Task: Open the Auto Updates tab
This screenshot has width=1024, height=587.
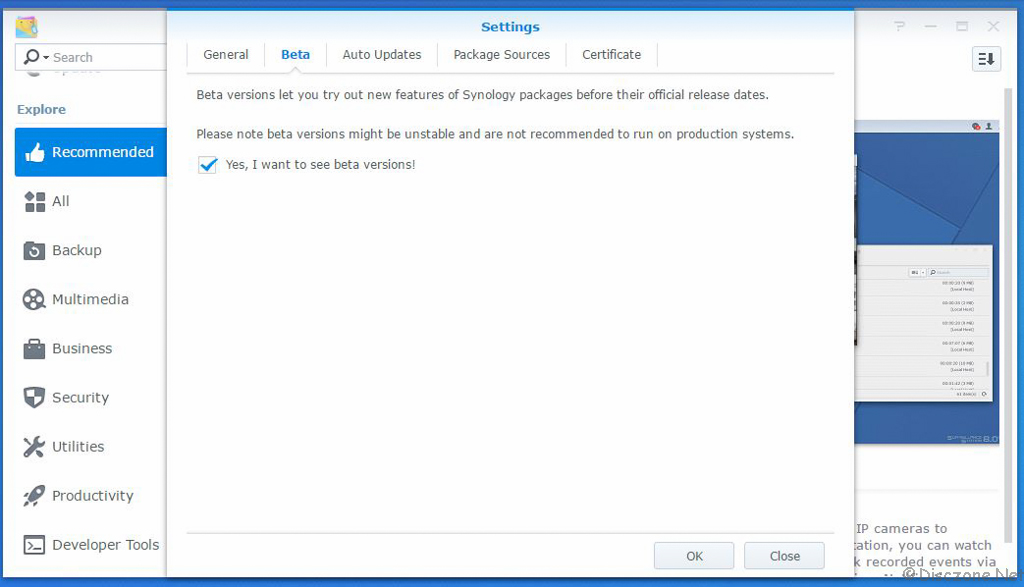Action: [382, 55]
